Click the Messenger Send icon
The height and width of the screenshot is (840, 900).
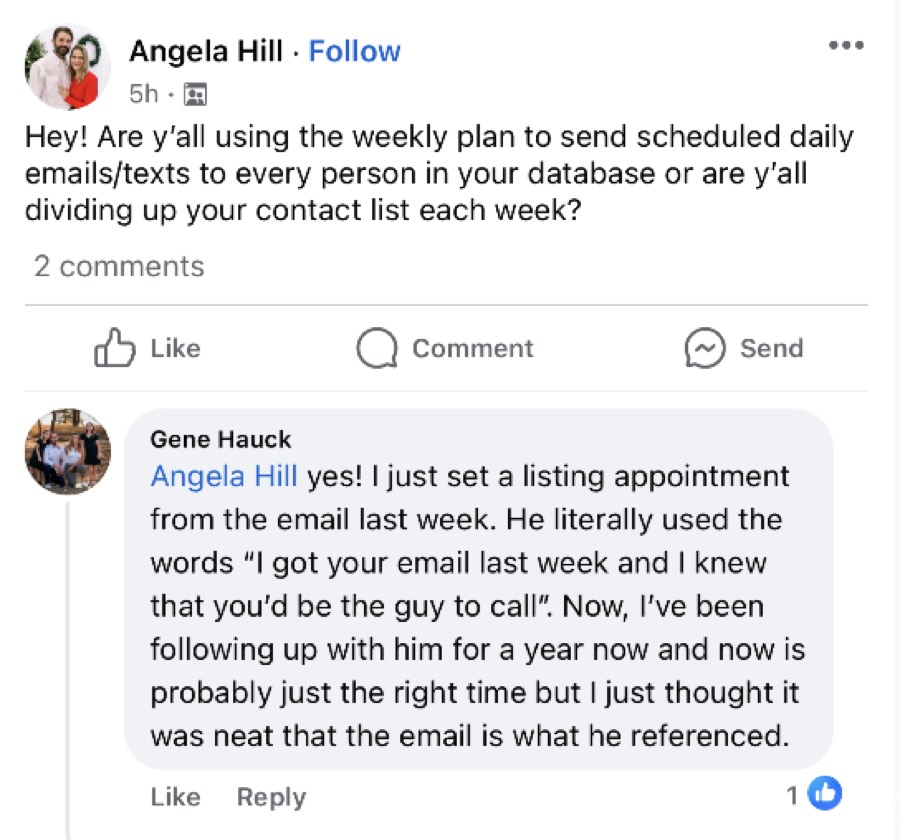point(705,348)
